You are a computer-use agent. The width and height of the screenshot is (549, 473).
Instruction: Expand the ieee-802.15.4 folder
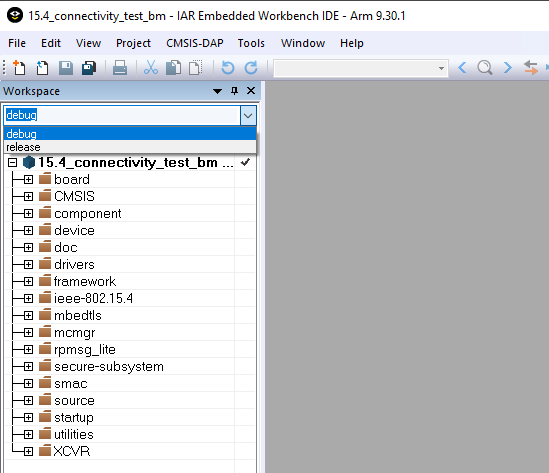pos(28,298)
